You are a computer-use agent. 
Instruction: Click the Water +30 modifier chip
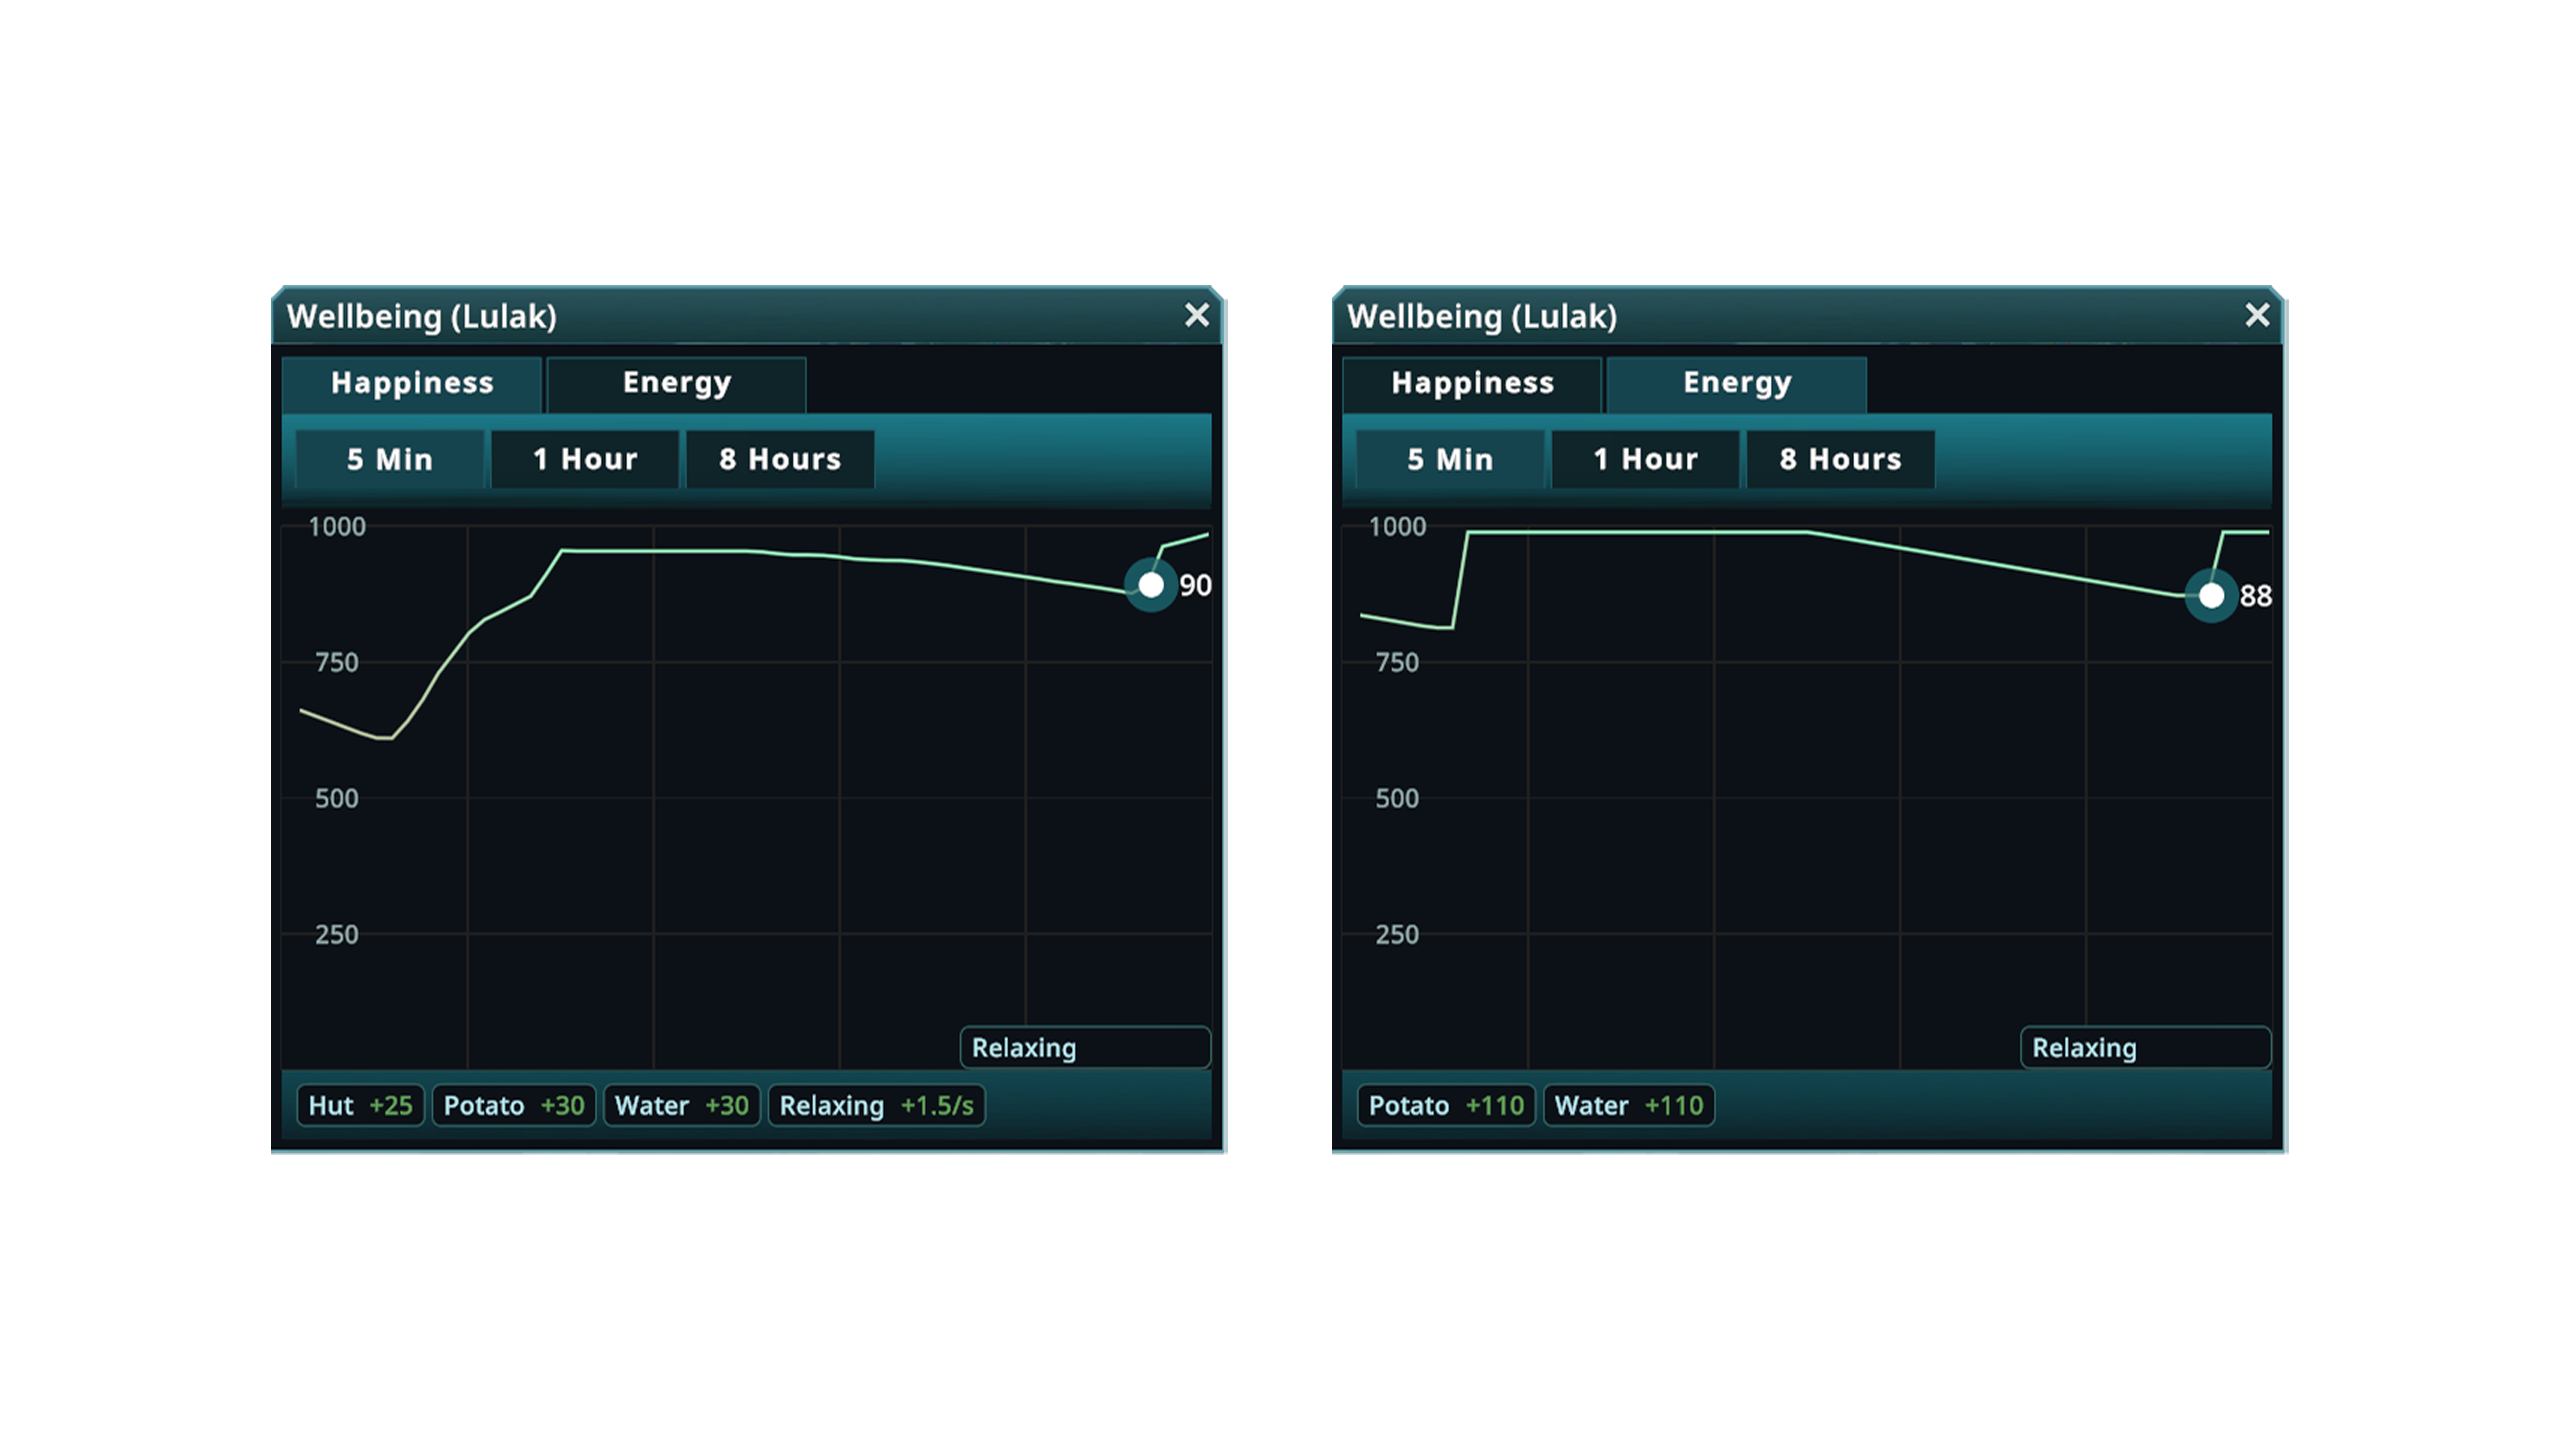click(682, 1105)
